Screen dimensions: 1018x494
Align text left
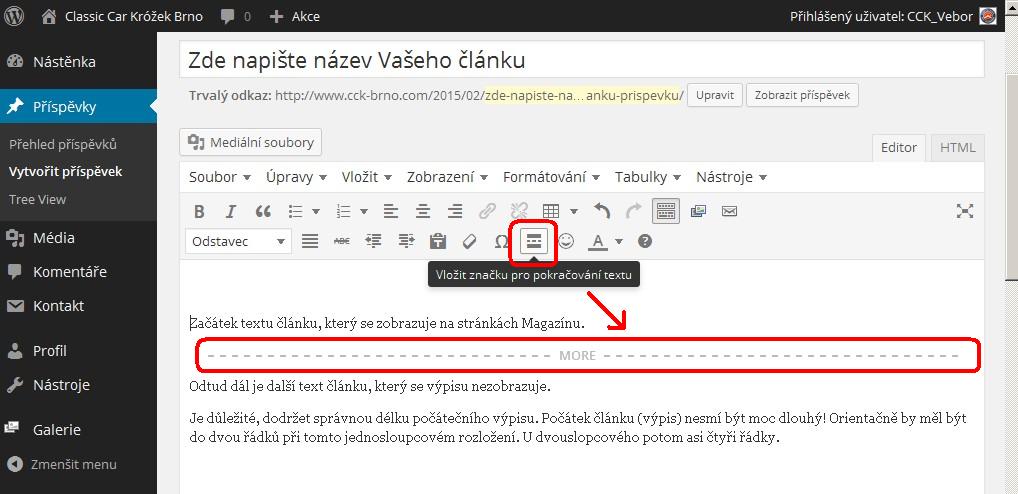pos(390,211)
